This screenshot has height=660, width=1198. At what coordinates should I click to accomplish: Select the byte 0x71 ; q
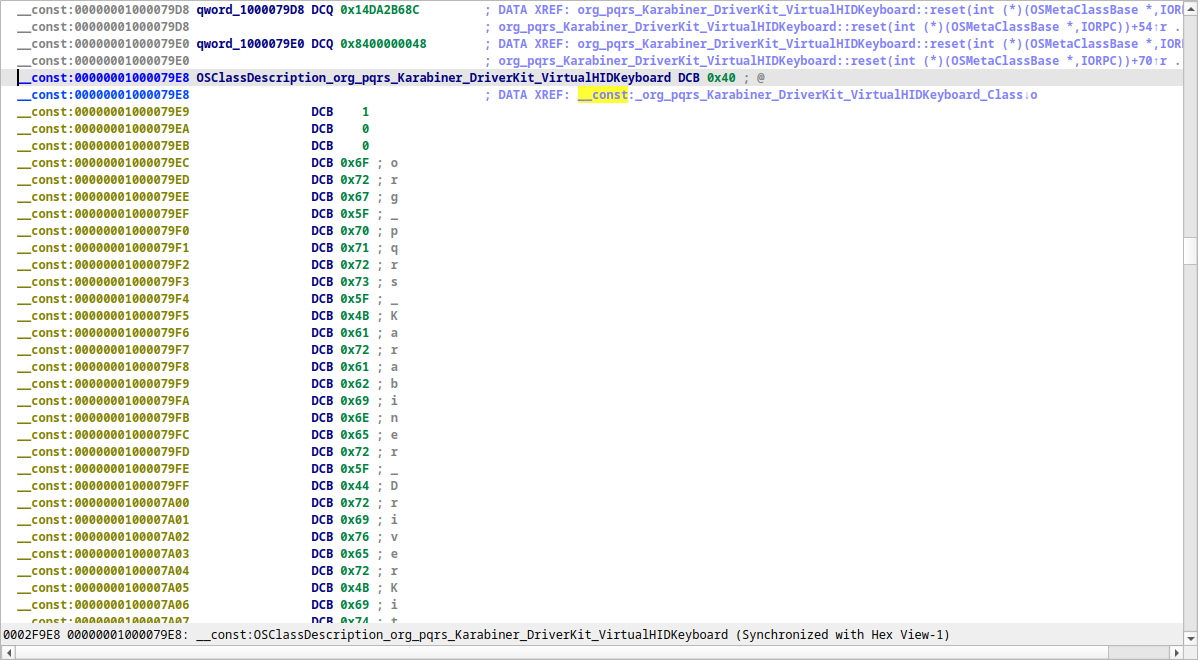click(355, 248)
